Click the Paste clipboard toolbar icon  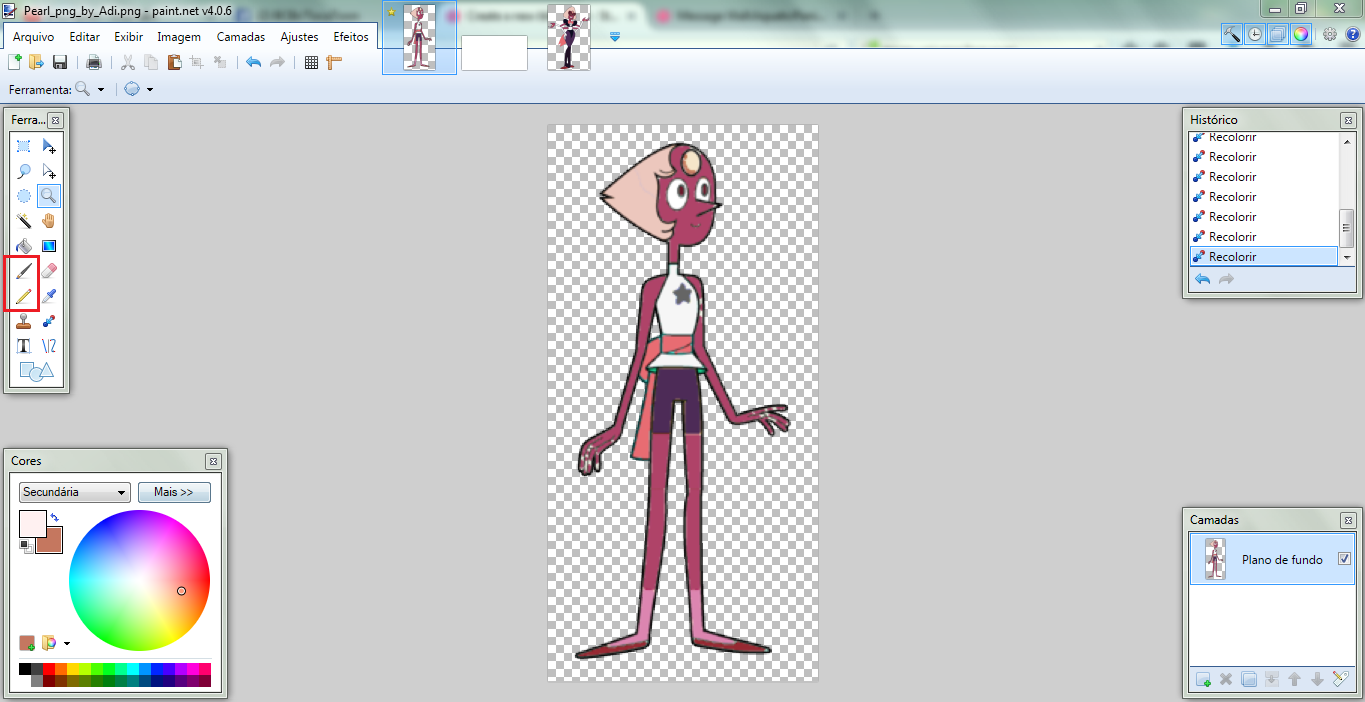[x=174, y=63]
